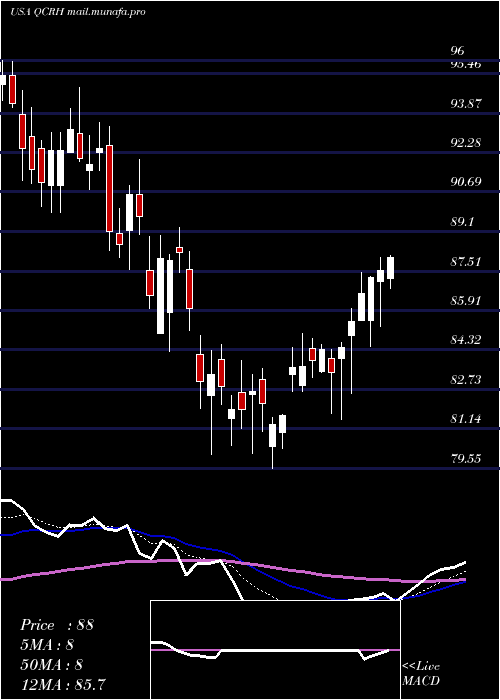Click inside the Live MACD inset chart

[275, 650]
